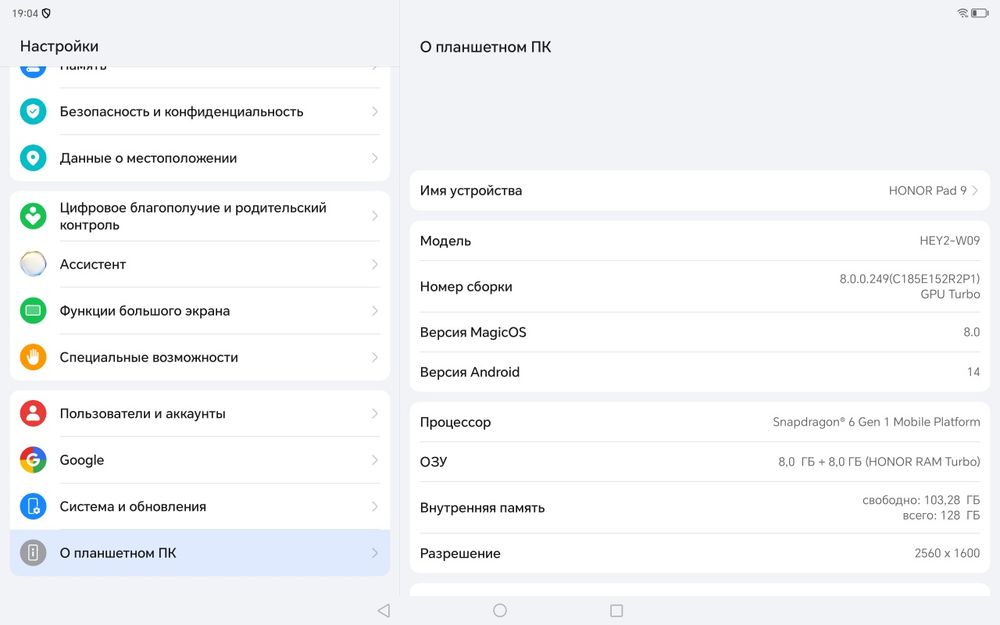1000x625 pixels.
Task: Tap the свободно: 103,28 ГБ value
Action: [921, 500]
